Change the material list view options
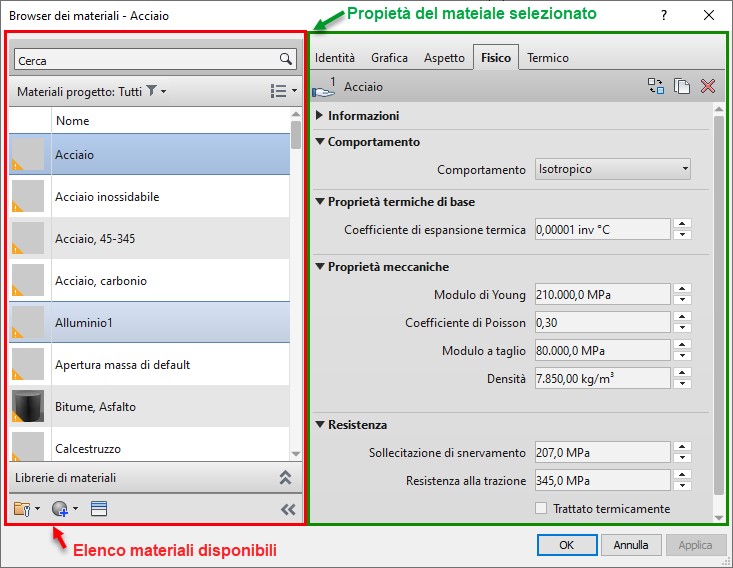Image resolution: width=733 pixels, height=568 pixels. tap(279, 91)
